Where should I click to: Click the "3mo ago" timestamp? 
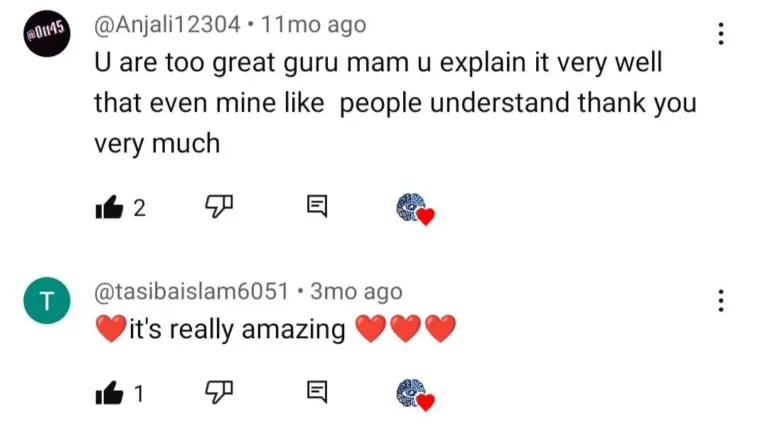coord(356,292)
